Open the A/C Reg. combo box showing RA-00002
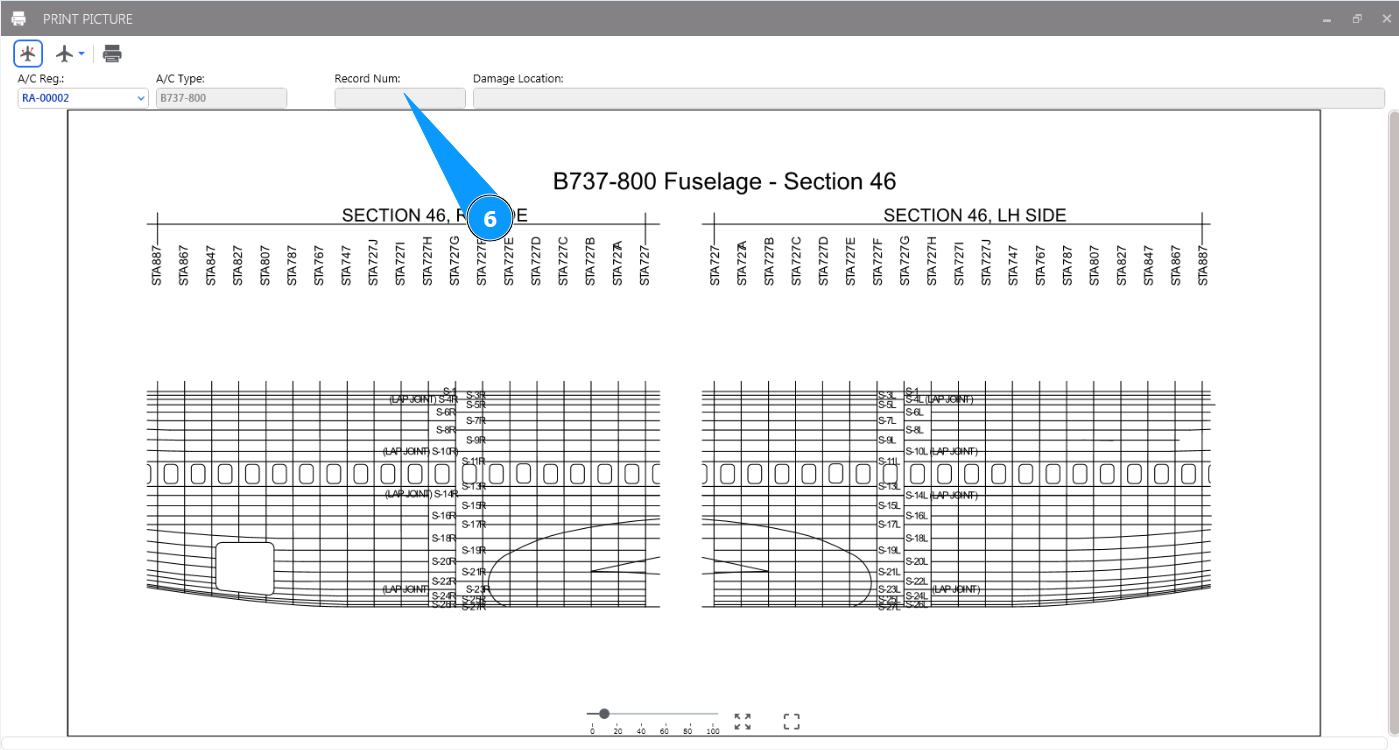Image resolution: width=1399 pixels, height=750 pixels. pyautogui.click(x=83, y=98)
